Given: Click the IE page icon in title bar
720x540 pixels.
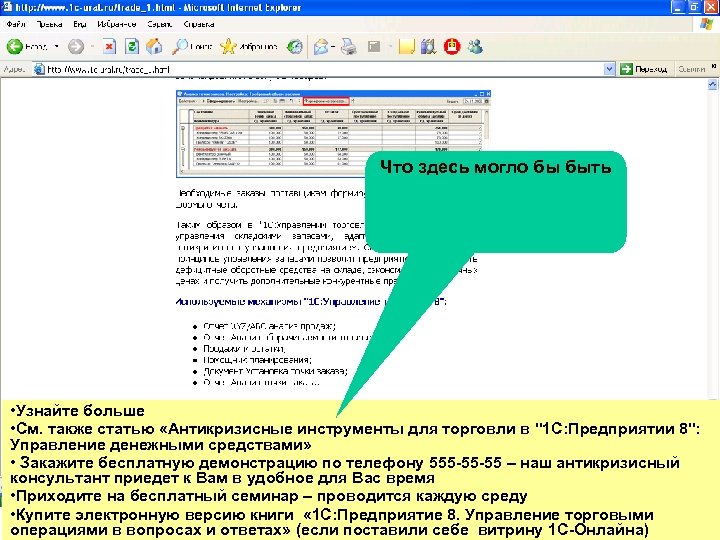Looking at the screenshot, I should click(7, 7).
